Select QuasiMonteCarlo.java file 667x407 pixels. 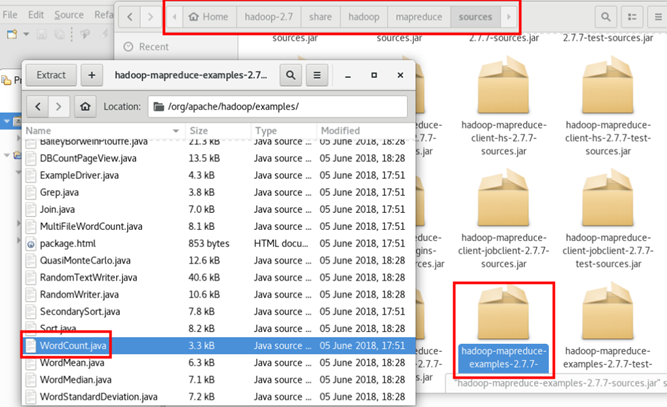219,260
